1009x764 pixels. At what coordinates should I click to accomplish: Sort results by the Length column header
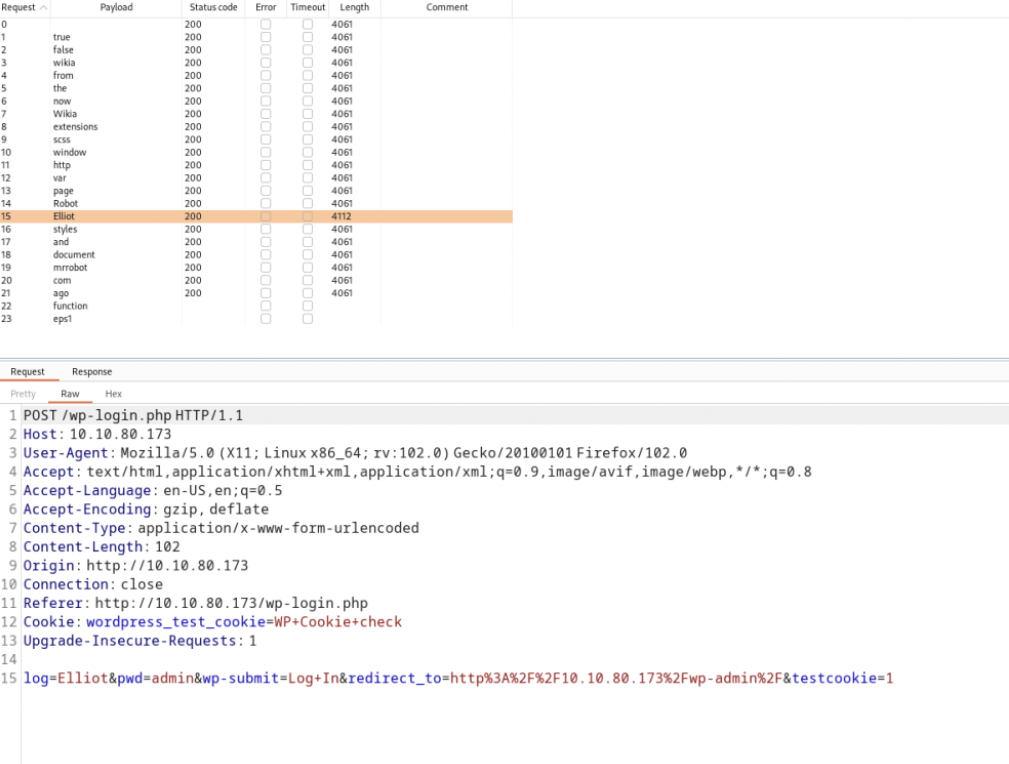coord(354,7)
